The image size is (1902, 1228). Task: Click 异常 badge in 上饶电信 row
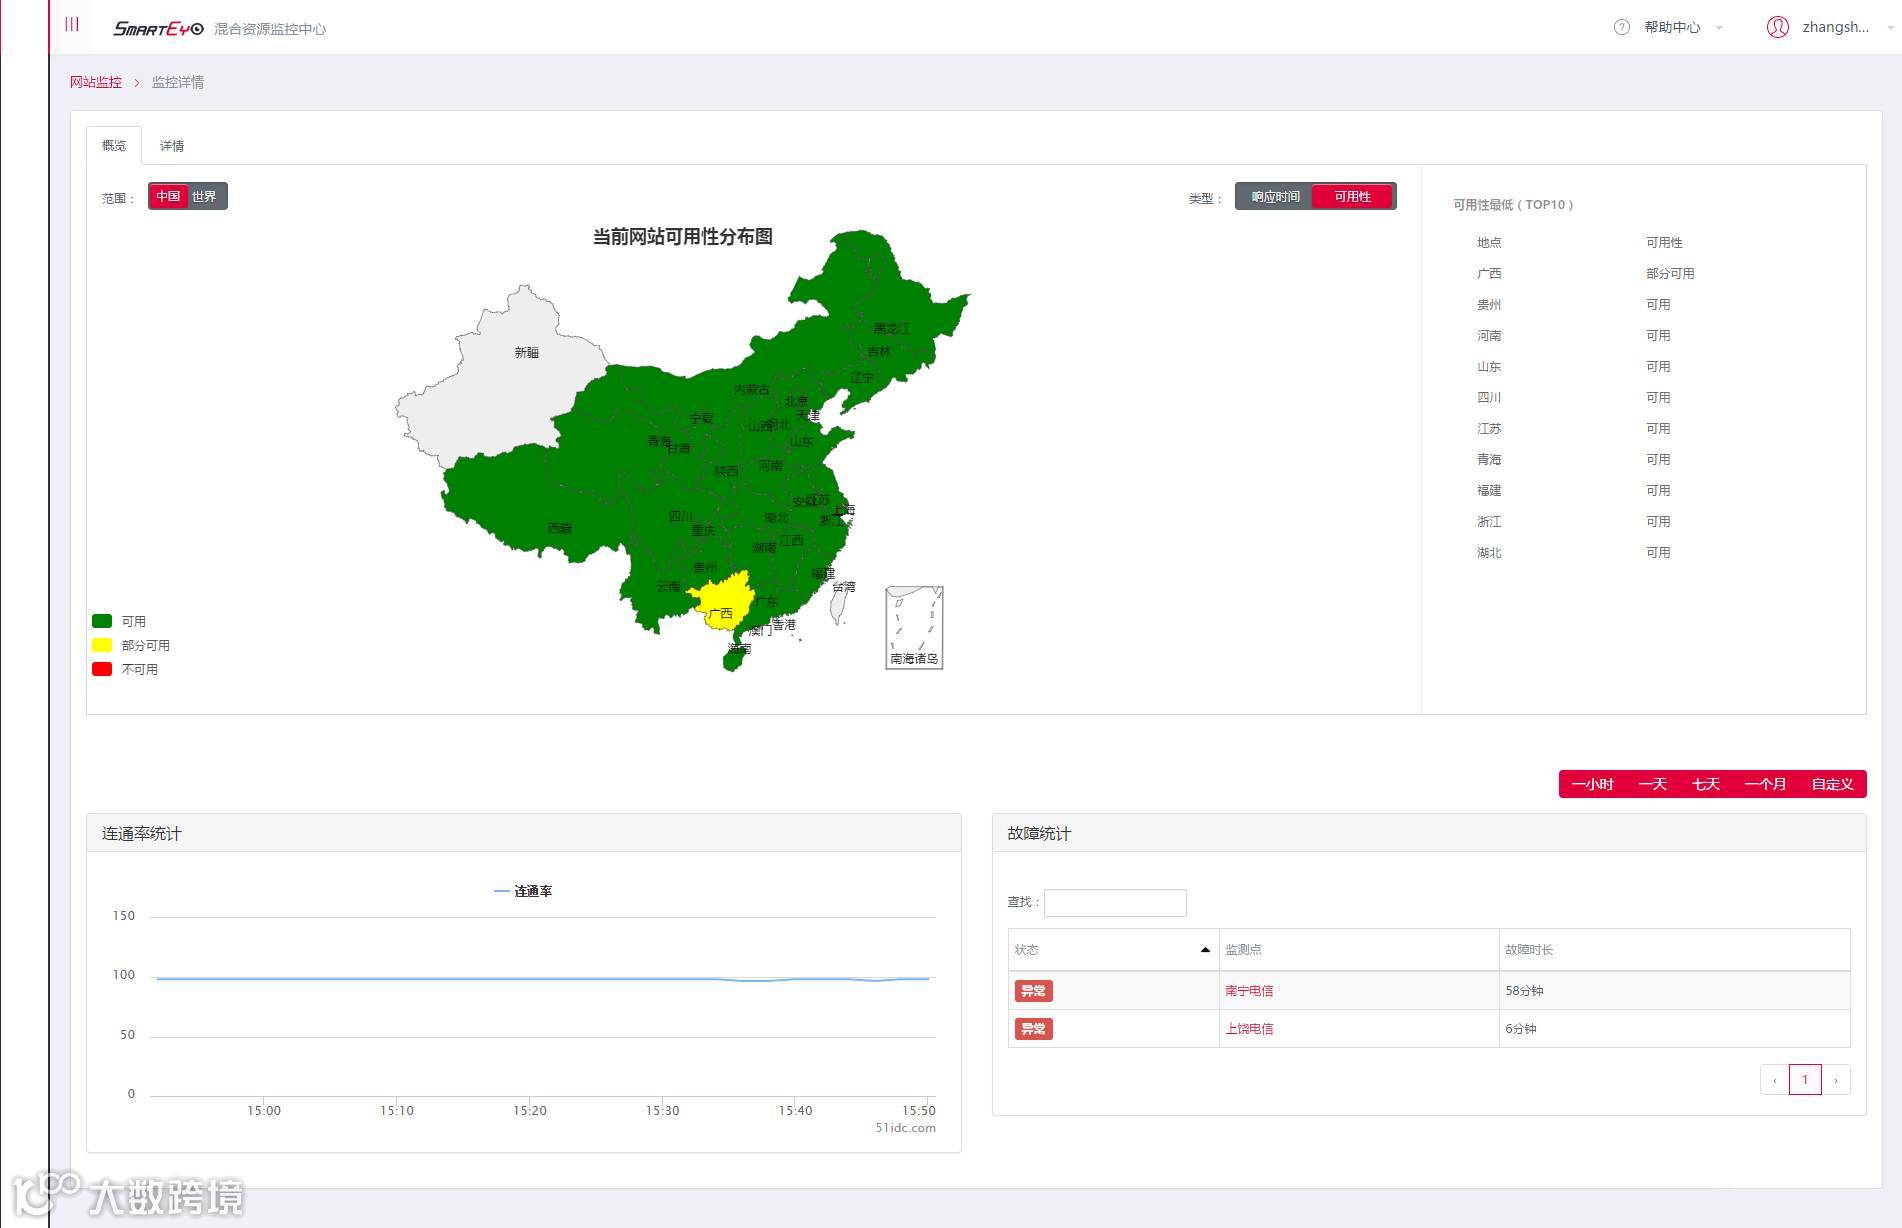(x=1033, y=1029)
